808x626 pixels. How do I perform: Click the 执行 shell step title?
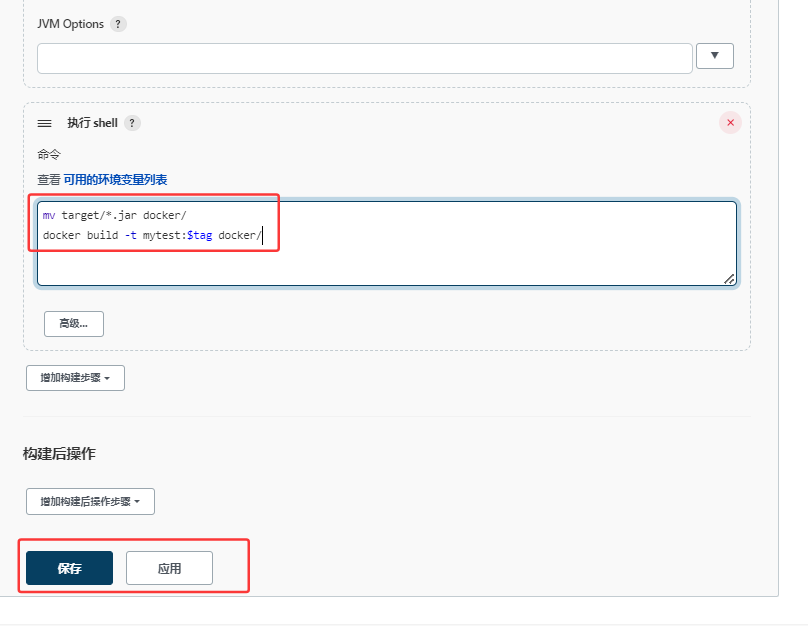[x=93, y=123]
